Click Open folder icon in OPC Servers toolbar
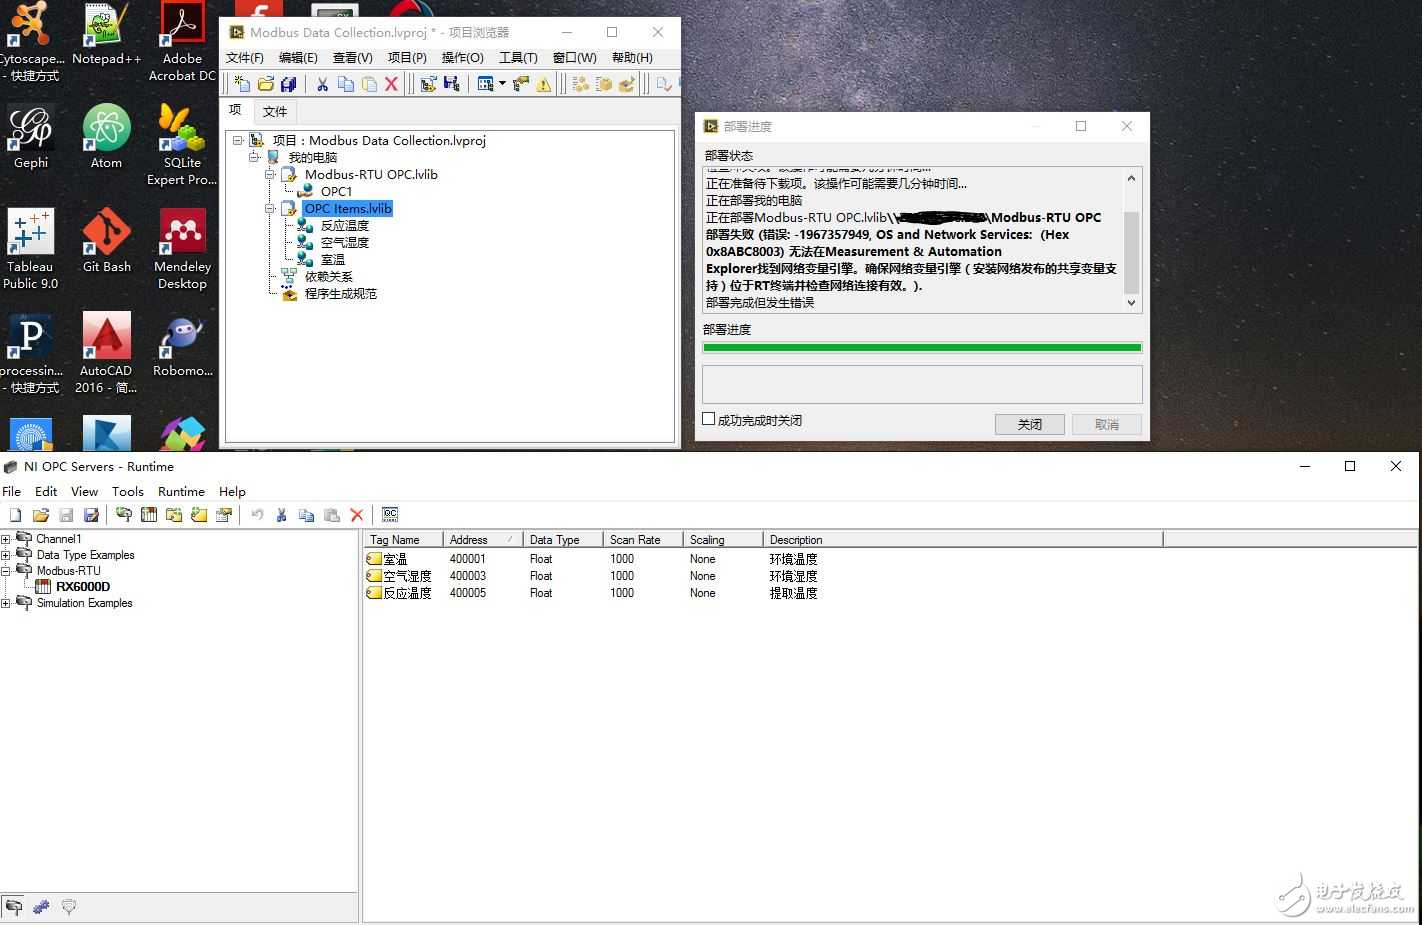 tap(41, 515)
